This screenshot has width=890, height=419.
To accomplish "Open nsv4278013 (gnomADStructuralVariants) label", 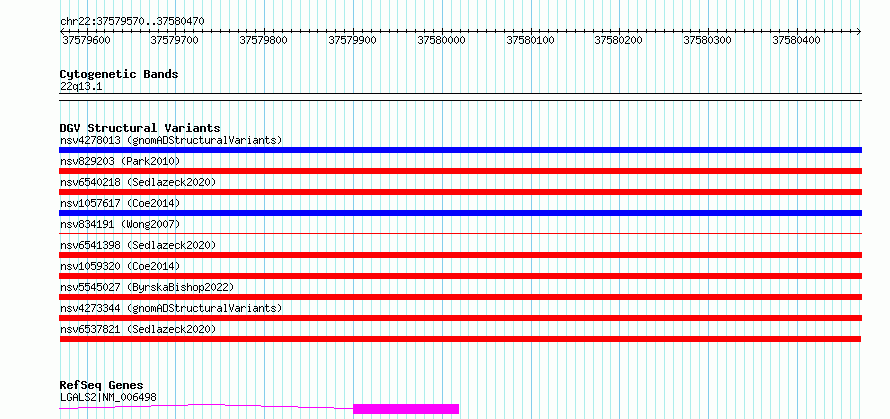I will (x=171, y=140).
